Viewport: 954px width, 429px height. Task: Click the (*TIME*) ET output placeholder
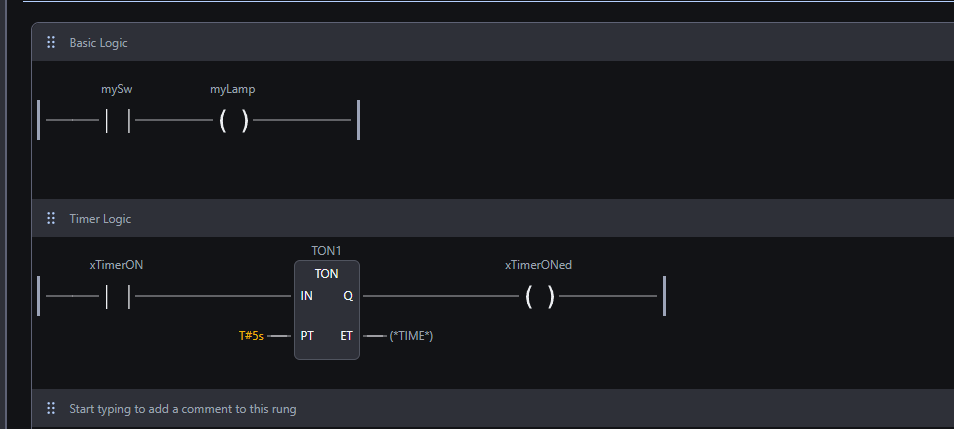(411, 336)
